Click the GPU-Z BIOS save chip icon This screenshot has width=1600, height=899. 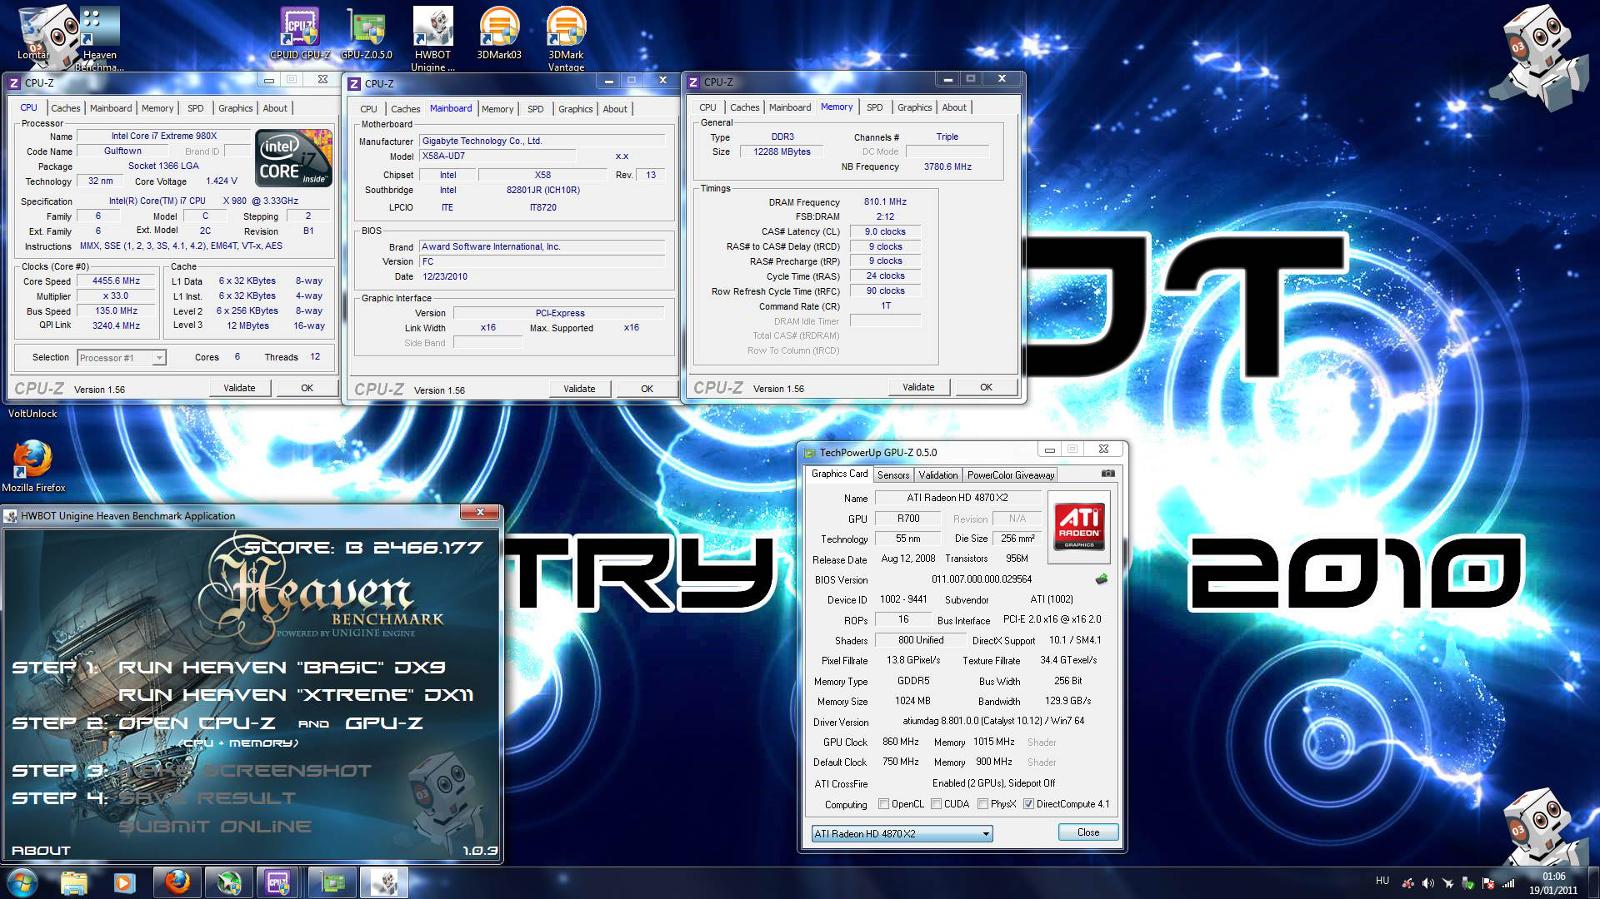pos(1101,578)
